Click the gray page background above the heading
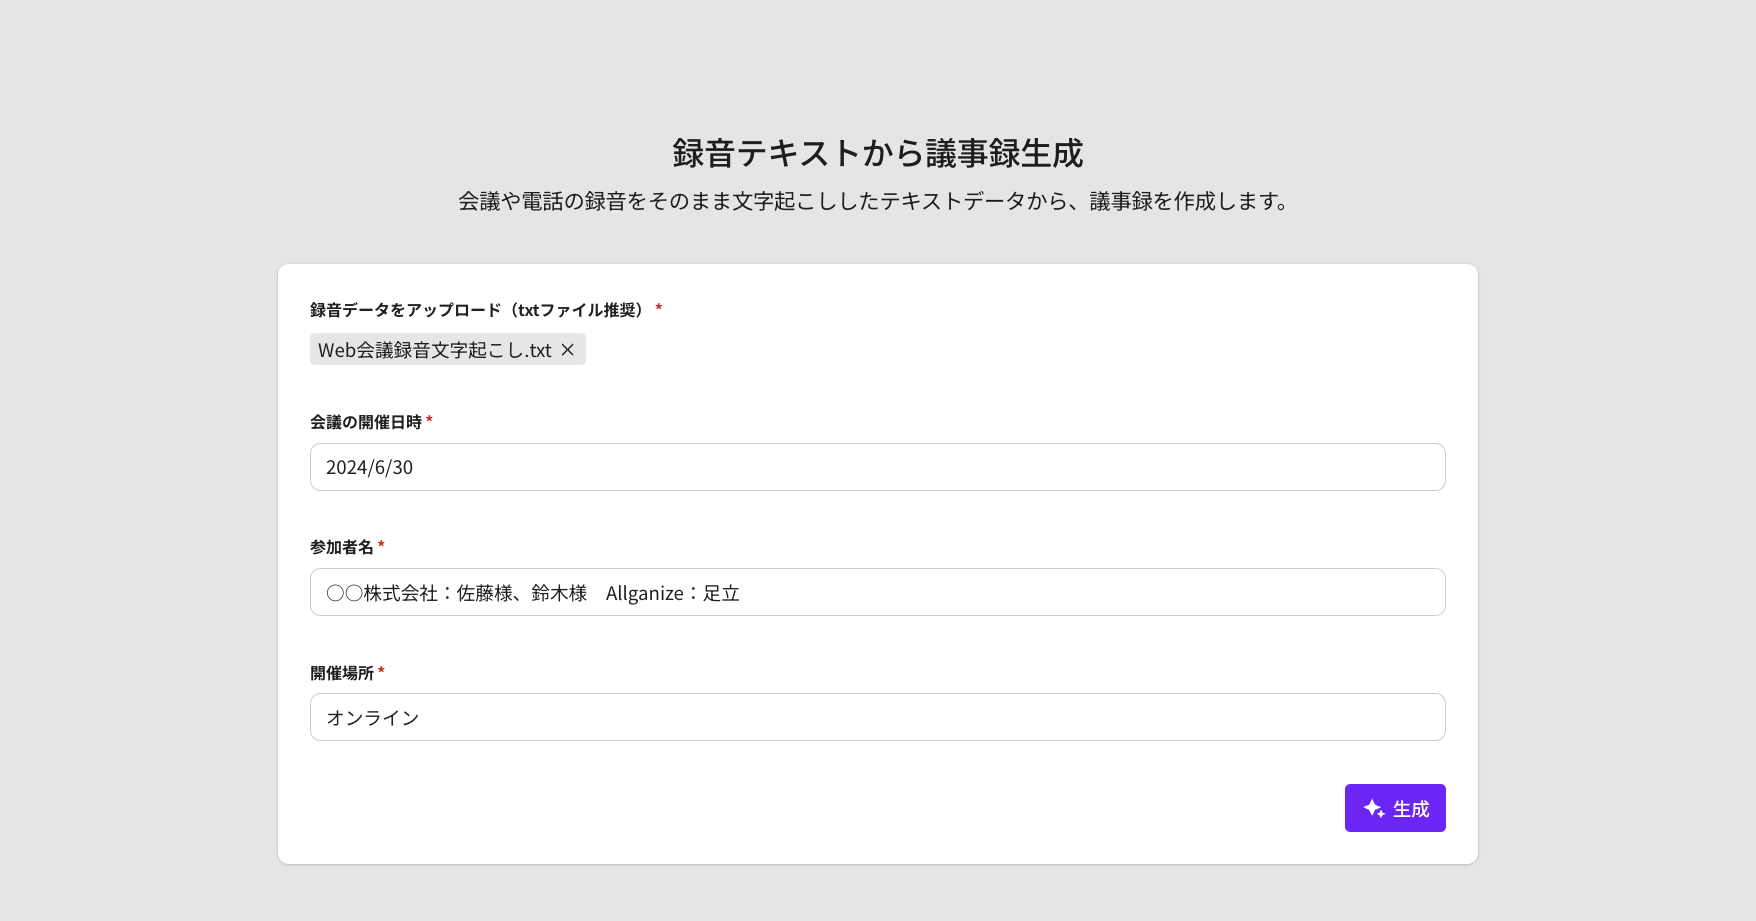This screenshot has height=921, width=1756. tap(877, 60)
